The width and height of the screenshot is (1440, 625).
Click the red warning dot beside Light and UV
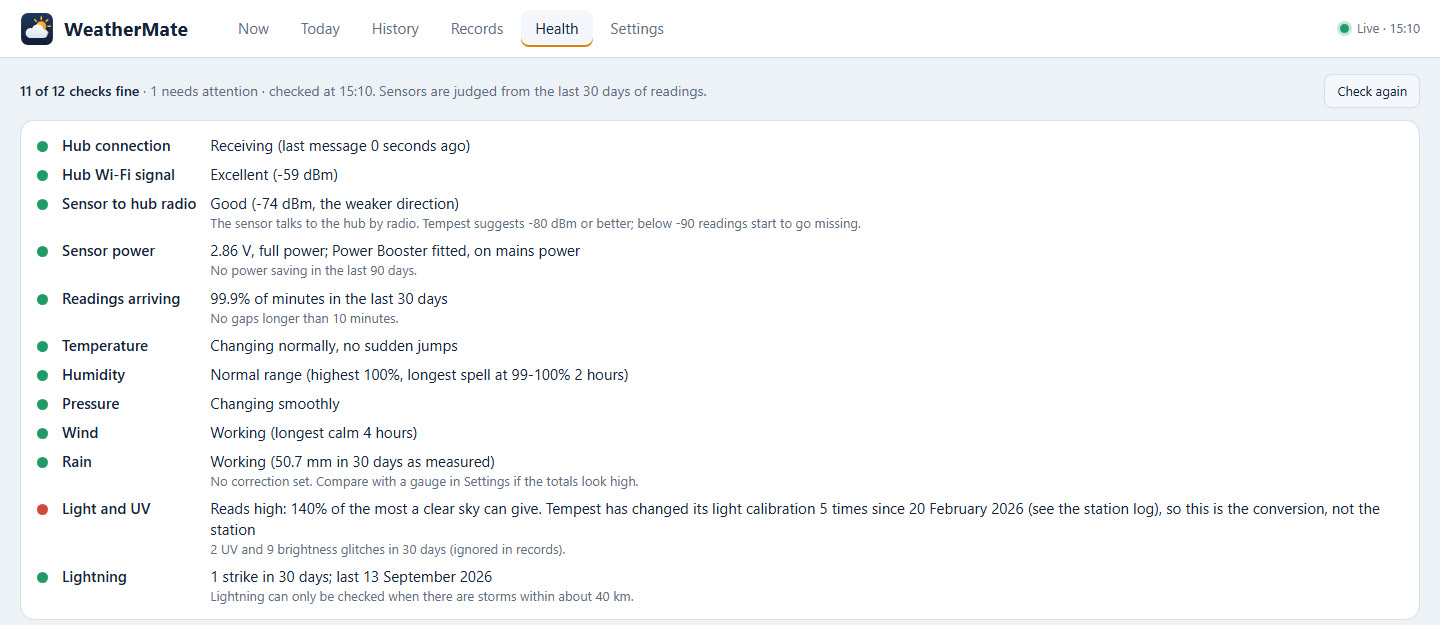click(43, 509)
